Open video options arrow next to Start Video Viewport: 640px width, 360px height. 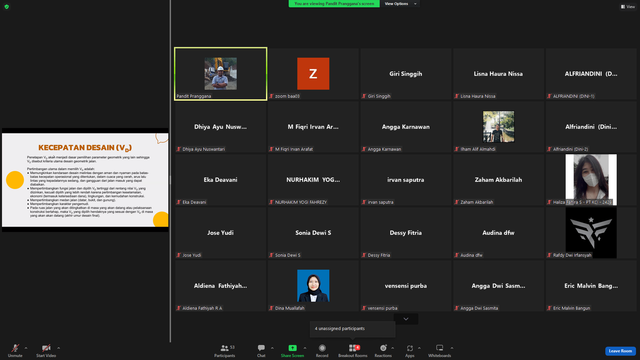click(x=59, y=348)
